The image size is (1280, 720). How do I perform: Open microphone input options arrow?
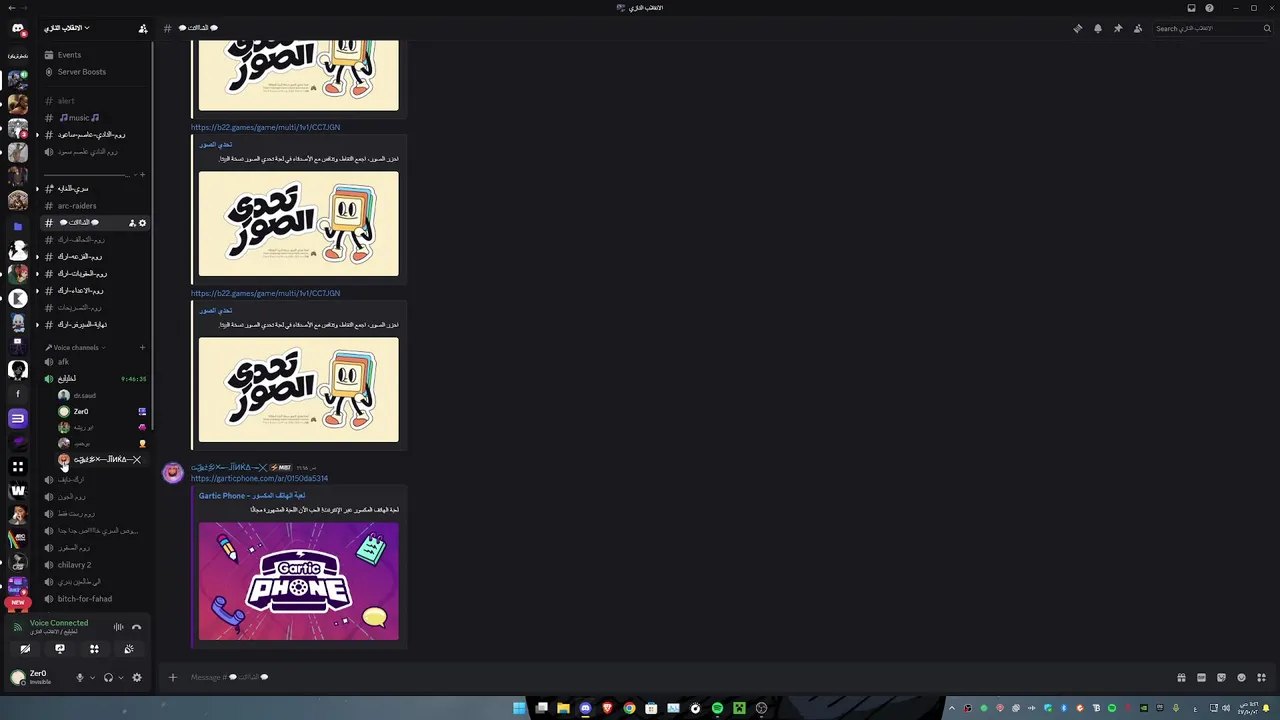point(92,678)
